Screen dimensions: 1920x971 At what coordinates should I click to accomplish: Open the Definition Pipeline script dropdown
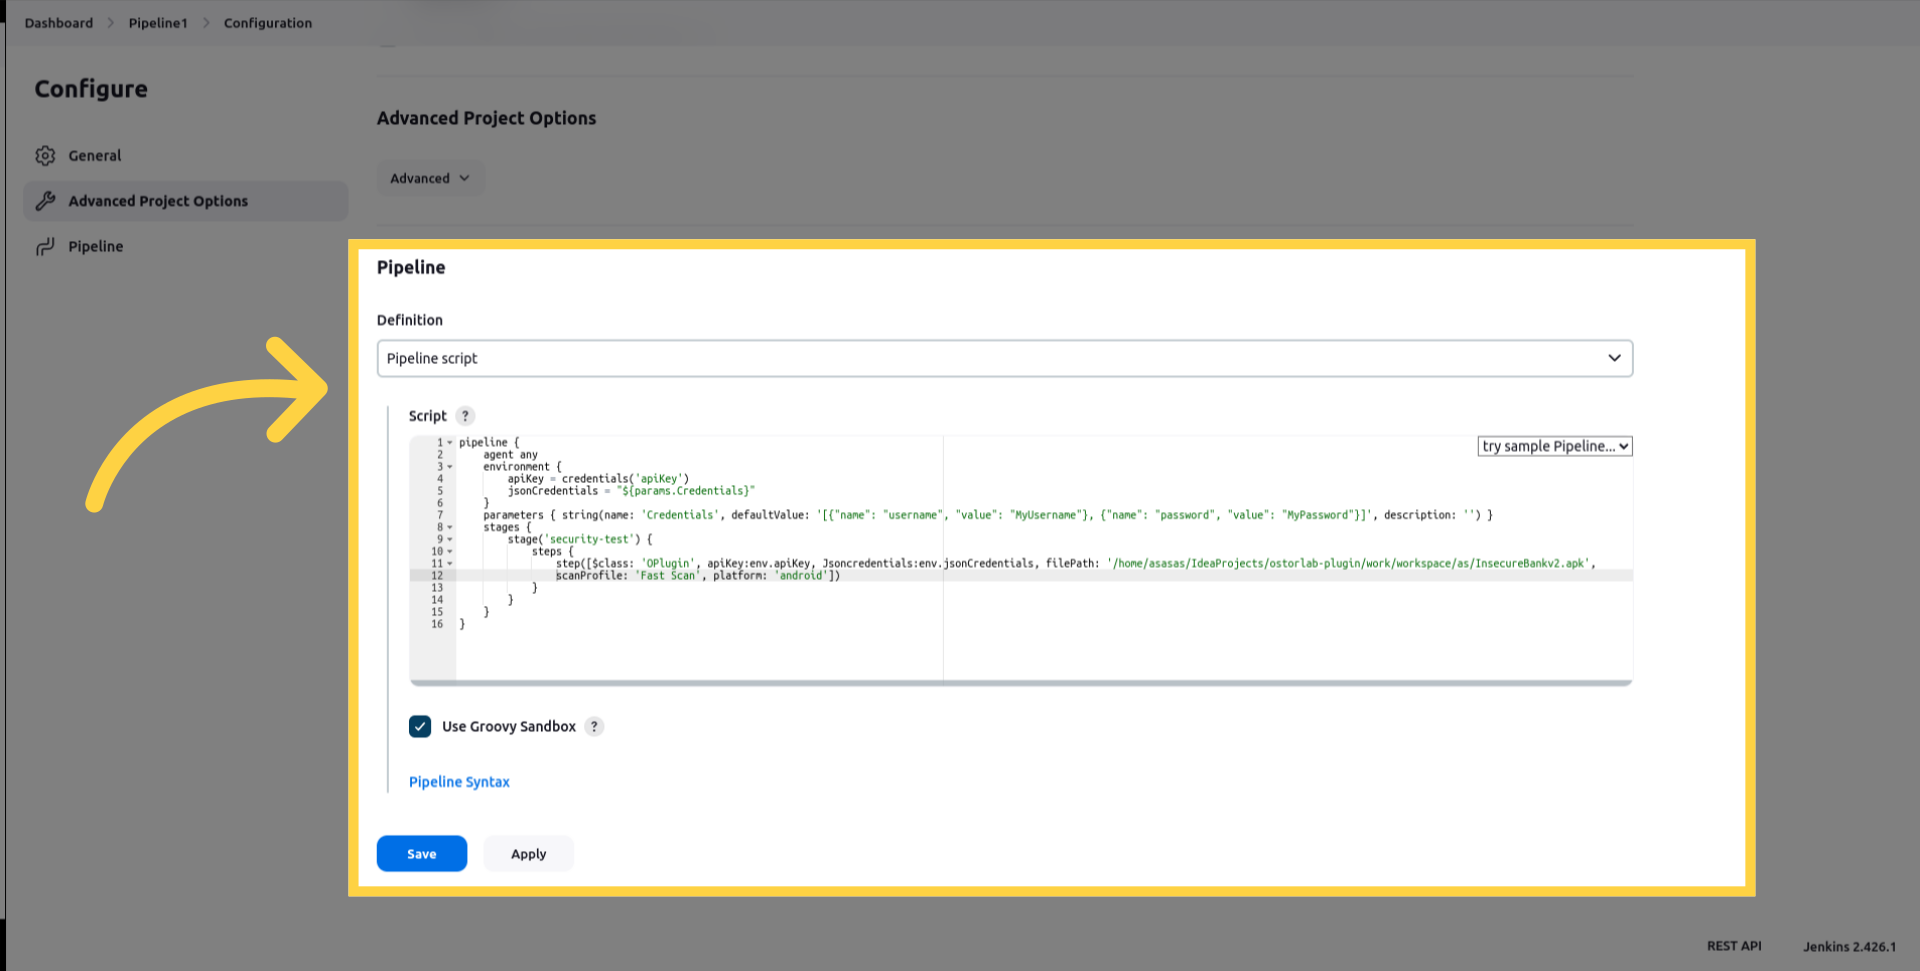(x=1004, y=359)
